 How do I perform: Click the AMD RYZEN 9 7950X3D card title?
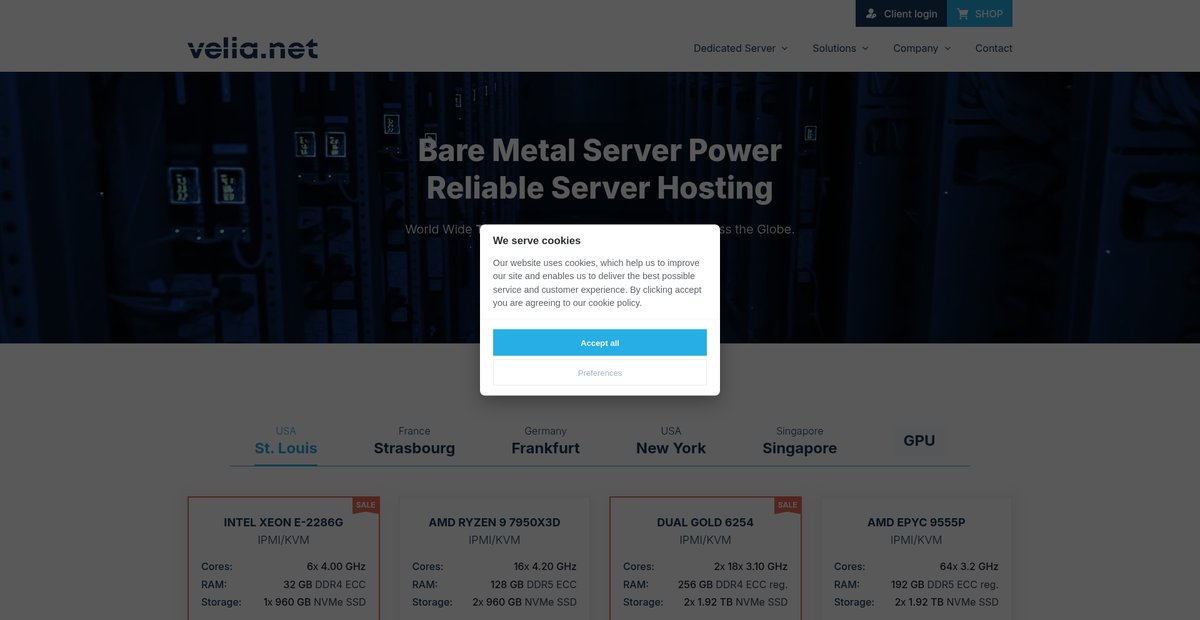494,522
